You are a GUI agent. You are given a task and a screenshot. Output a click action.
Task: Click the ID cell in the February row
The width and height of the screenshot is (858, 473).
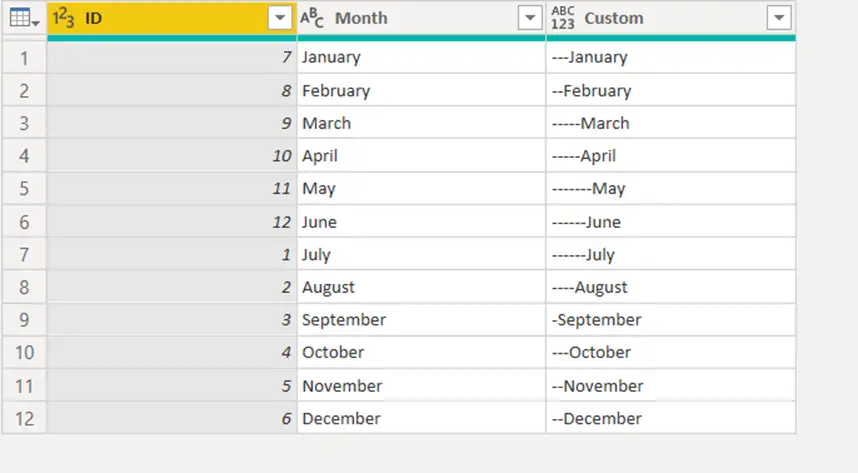coord(172,90)
